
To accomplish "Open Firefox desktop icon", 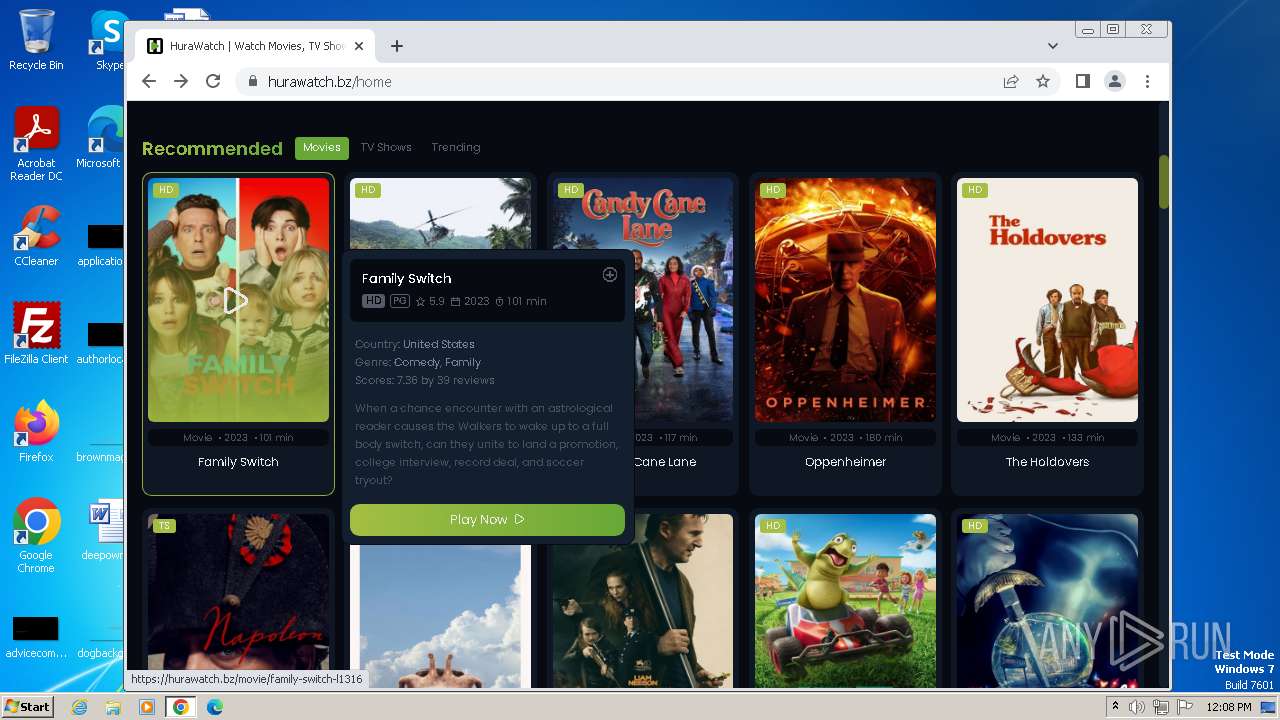I will point(36,432).
